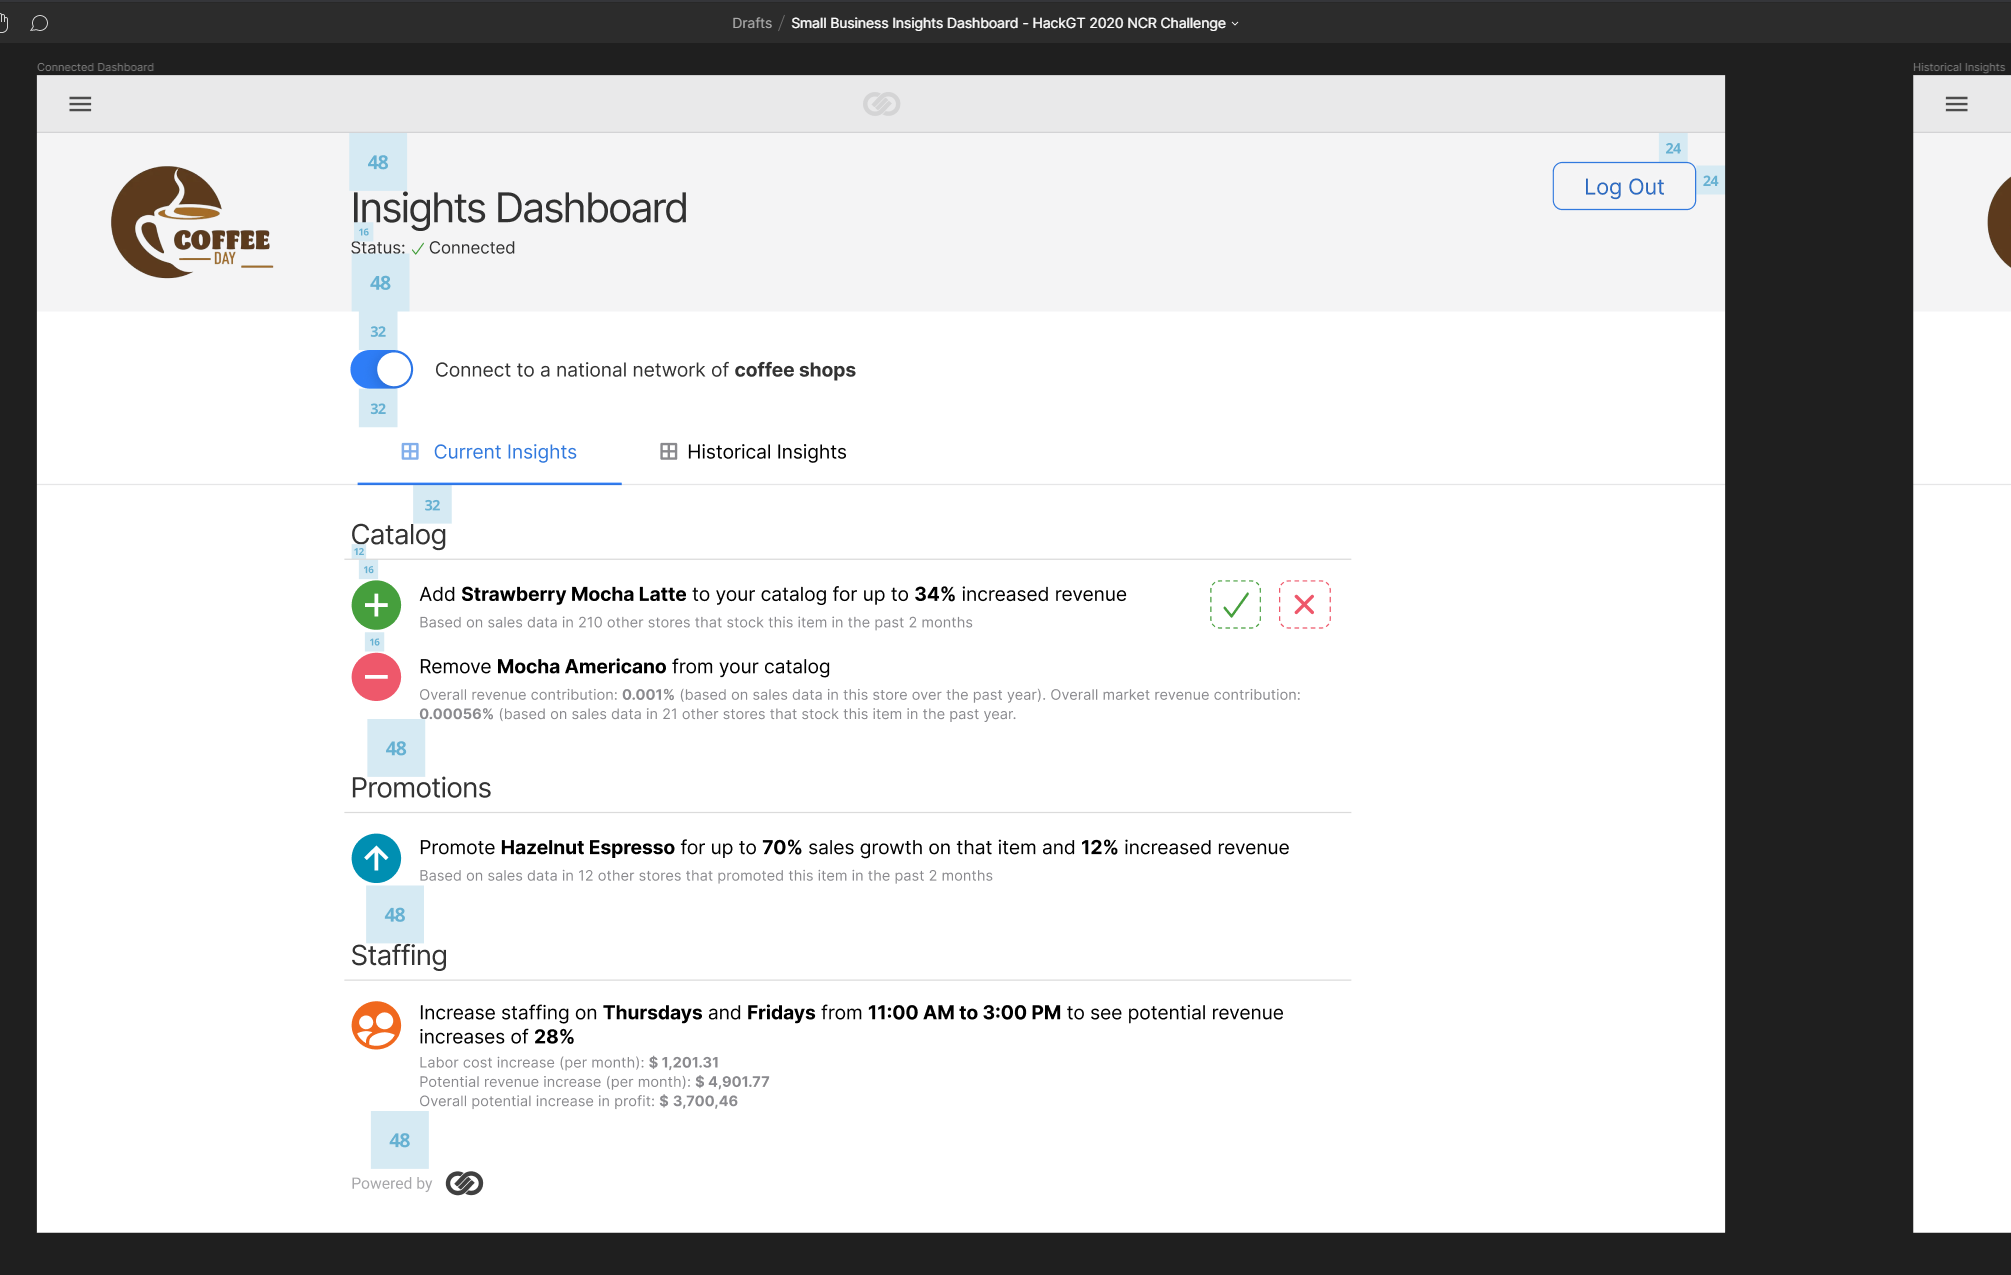Image resolution: width=2011 pixels, height=1275 pixels.
Task: Click the Drafts breadcrumb link
Action: click(x=751, y=23)
